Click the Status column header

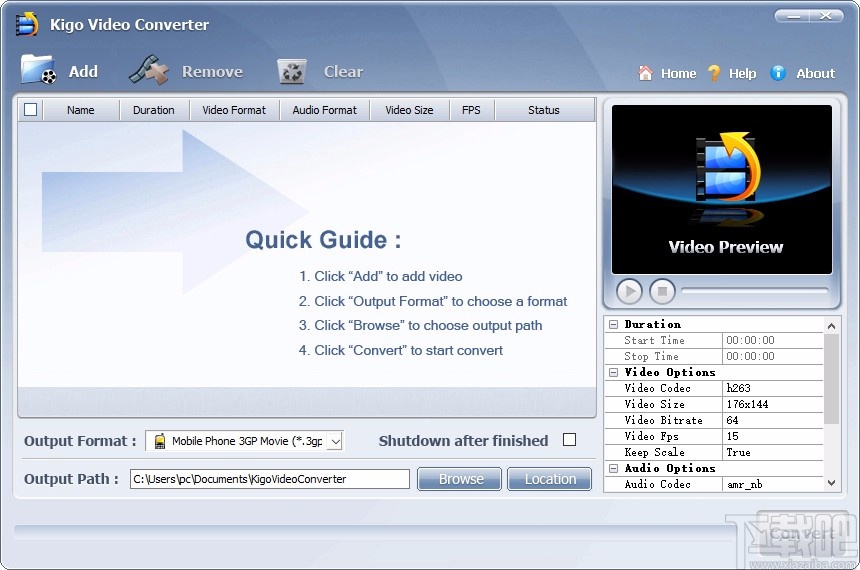click(544, 110)
